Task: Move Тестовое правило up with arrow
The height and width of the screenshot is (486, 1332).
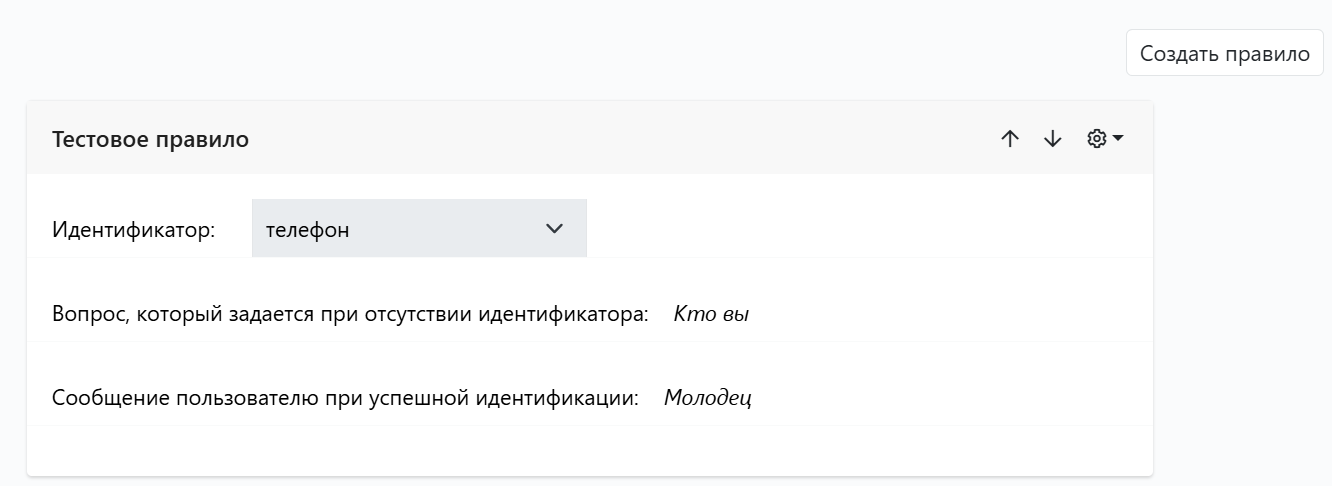Action: click(1010, 139)
